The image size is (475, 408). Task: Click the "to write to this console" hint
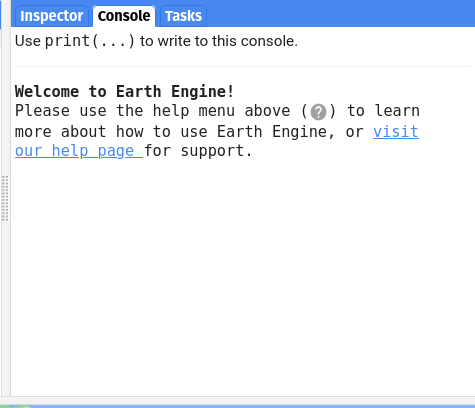coord(219,41)
